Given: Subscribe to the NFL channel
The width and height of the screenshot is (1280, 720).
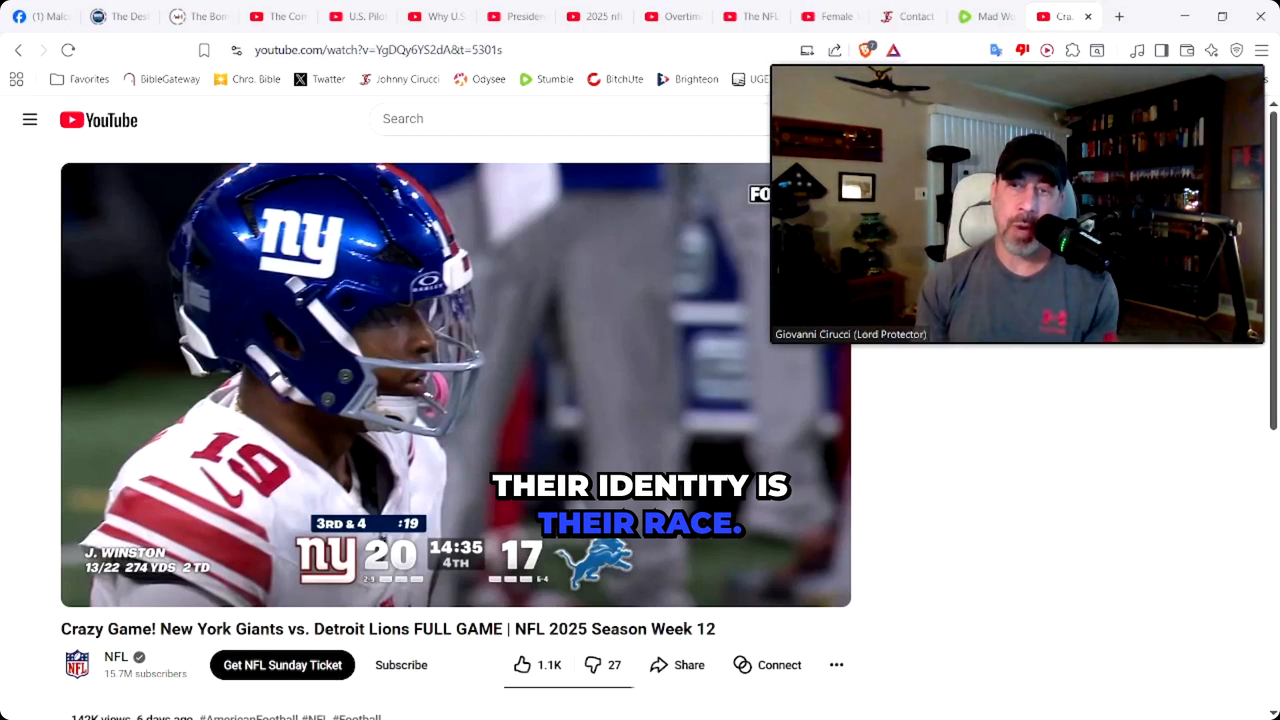Looking at the screenshot, I should 401,665.
